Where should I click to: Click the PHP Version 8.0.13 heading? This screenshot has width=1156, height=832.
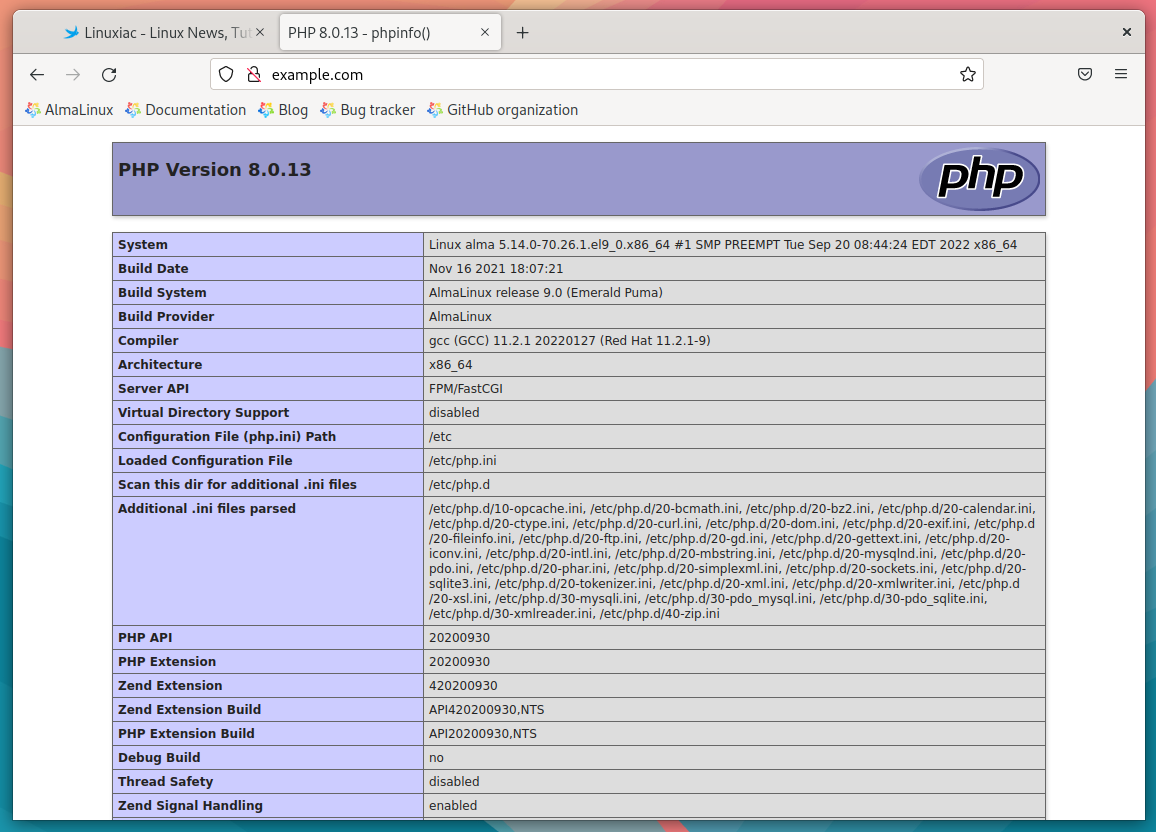[215, 169]
